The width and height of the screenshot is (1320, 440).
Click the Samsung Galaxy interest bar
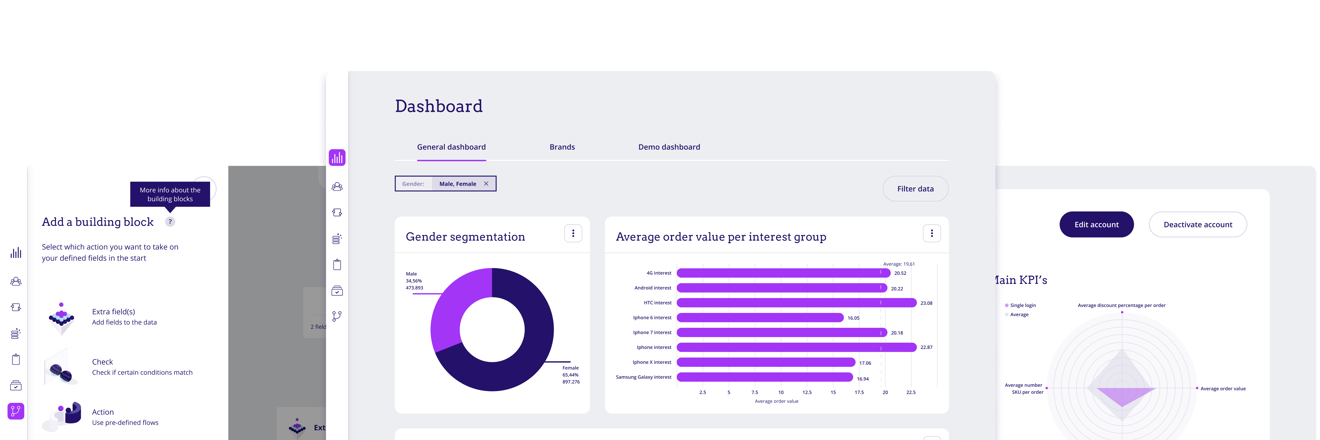point(765,377)
